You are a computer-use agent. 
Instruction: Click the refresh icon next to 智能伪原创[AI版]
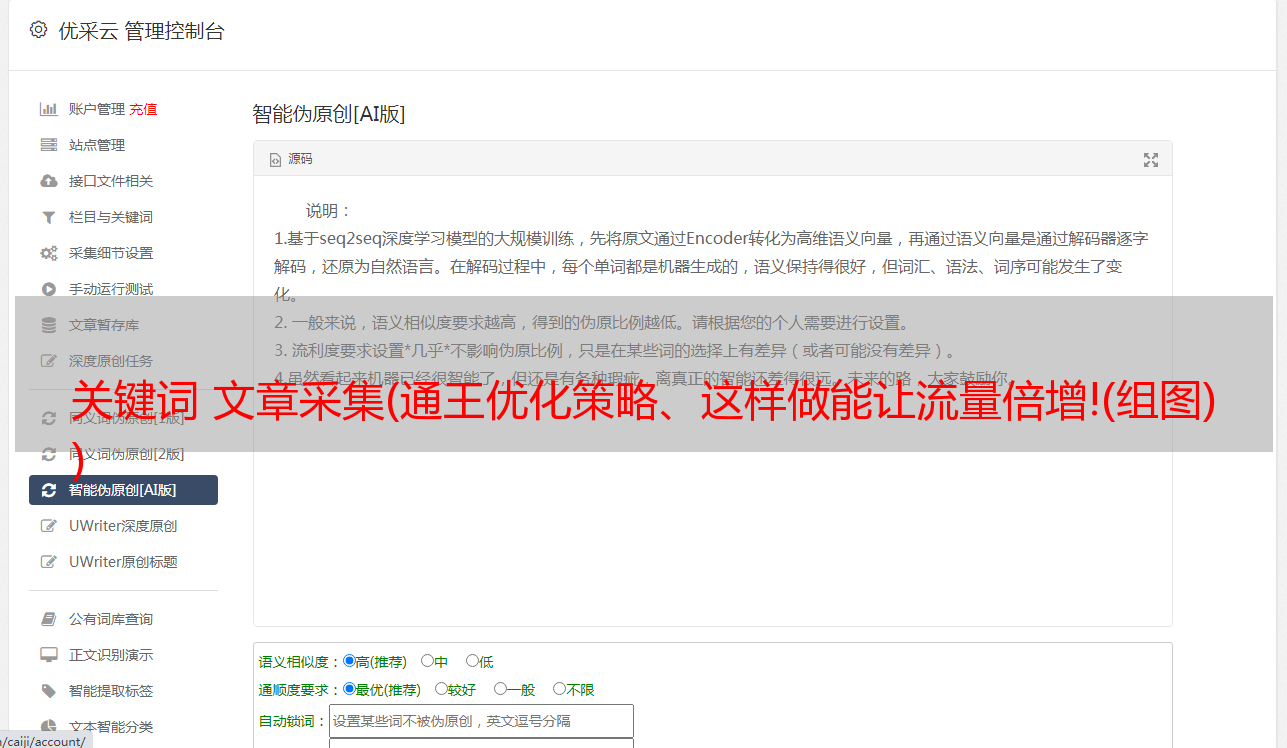click(48, 490)
